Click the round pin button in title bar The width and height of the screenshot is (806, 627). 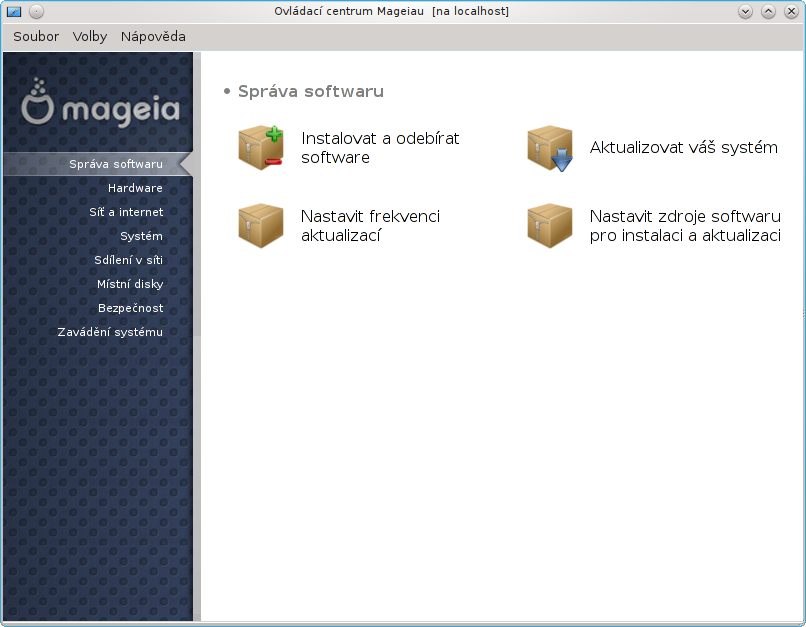(36, 11)
